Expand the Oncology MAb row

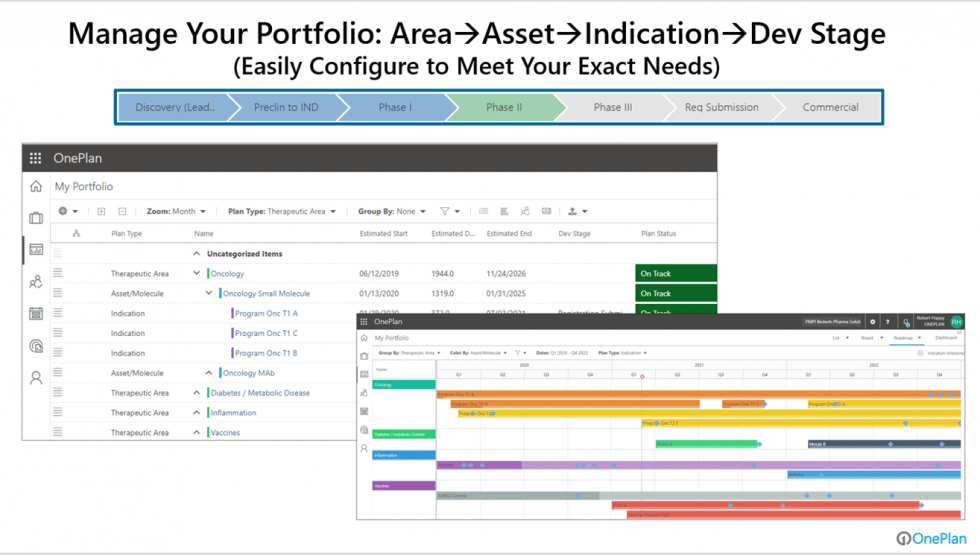(209, 372)
